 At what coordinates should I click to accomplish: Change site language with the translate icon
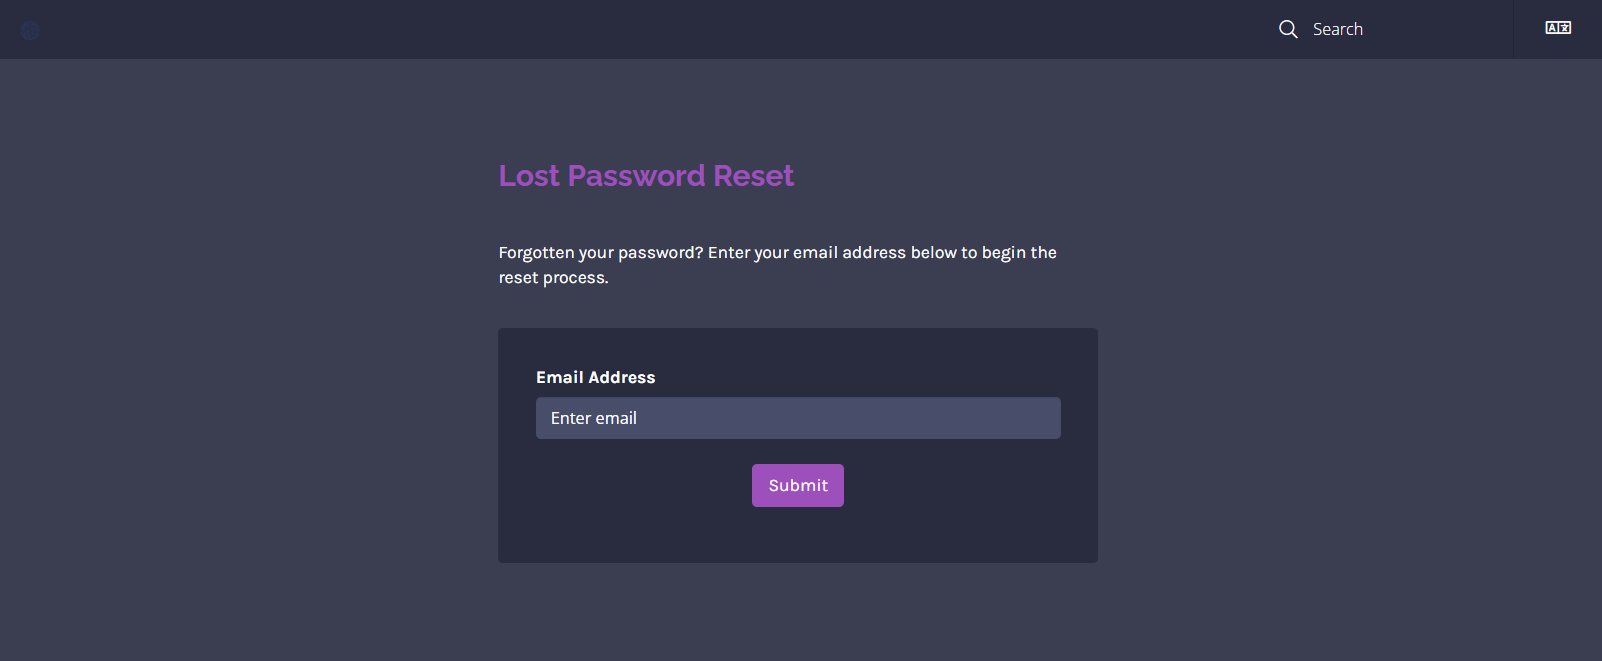click(1558, 28)
